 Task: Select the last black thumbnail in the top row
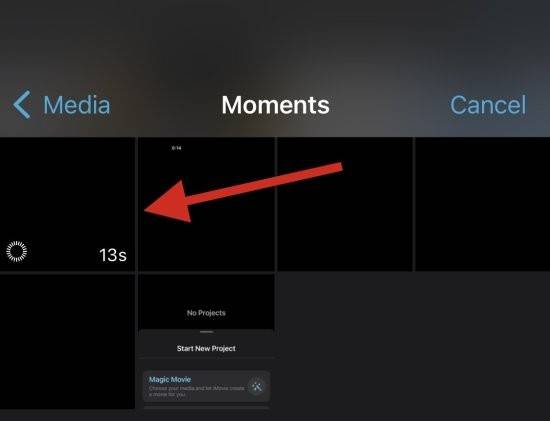click(x=483, y=204)
